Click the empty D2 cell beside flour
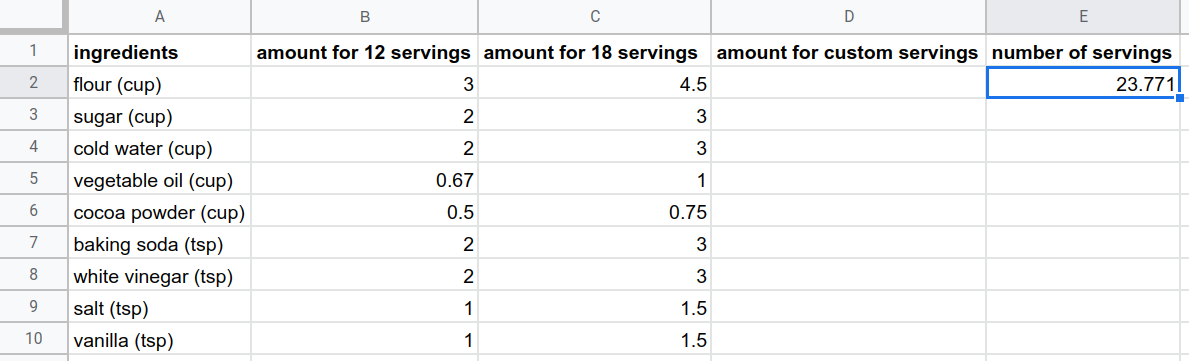 [x=848, y=83]
